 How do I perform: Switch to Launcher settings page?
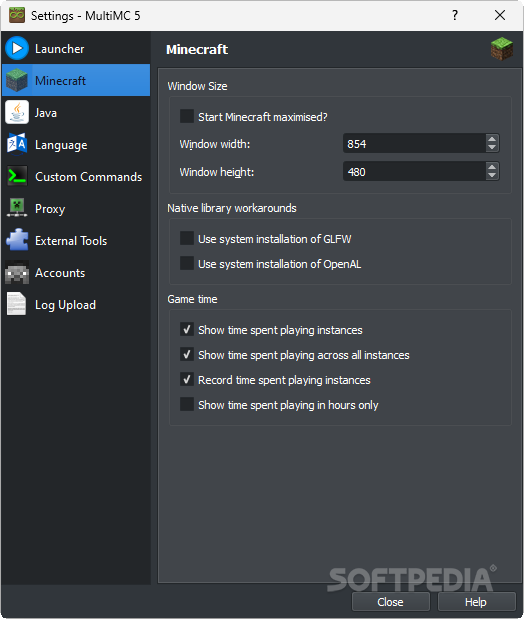[76, 48]
